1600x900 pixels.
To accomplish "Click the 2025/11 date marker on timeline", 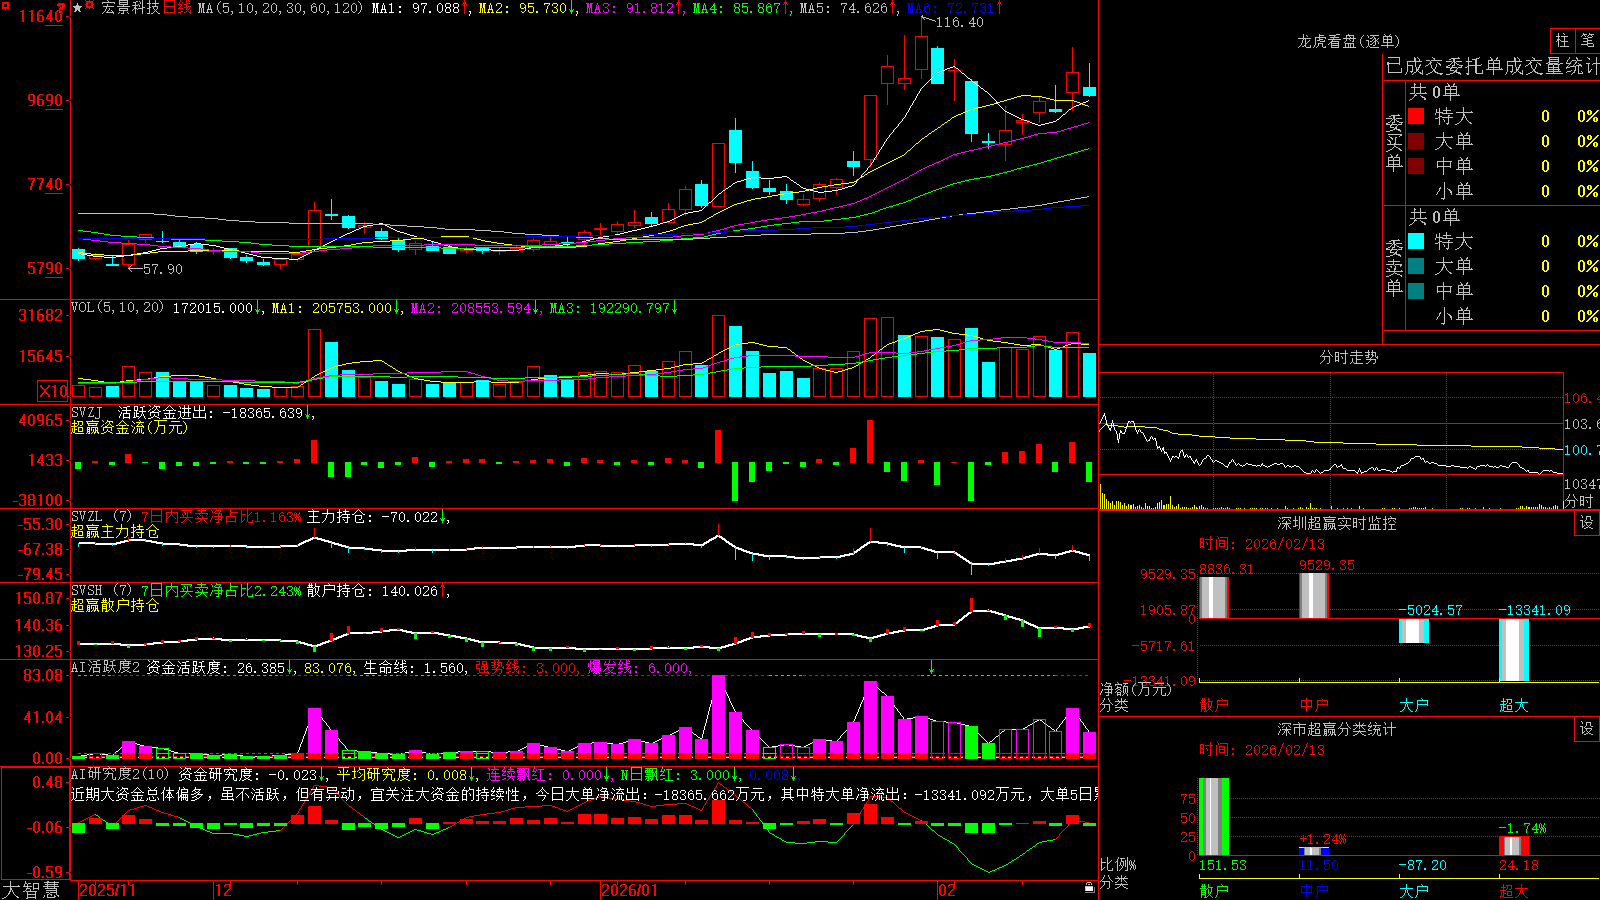I will (107, 890).
